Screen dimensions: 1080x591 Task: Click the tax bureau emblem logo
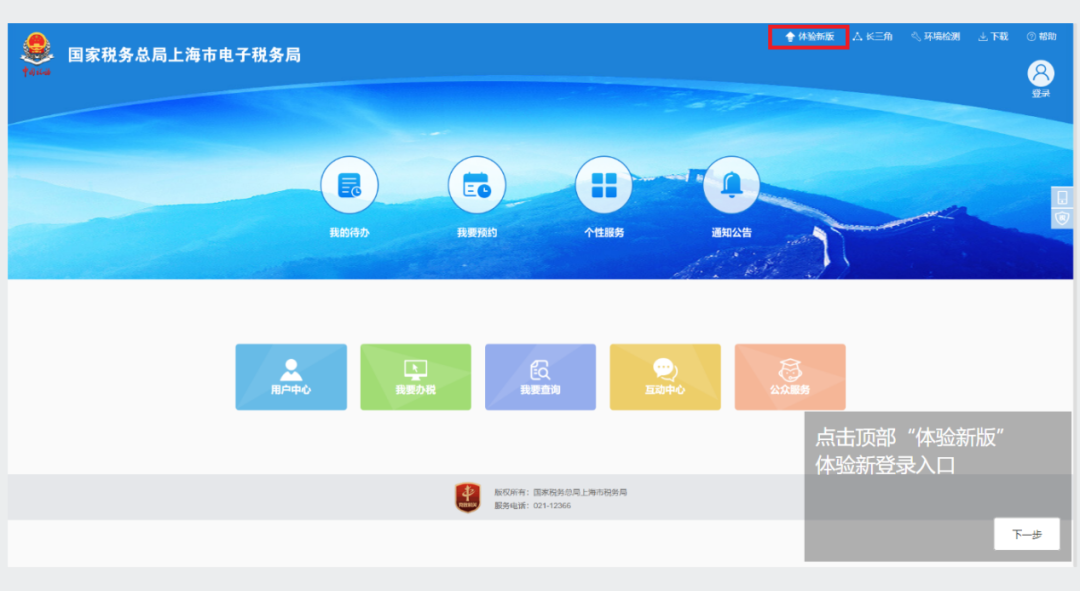pos(37,52)
